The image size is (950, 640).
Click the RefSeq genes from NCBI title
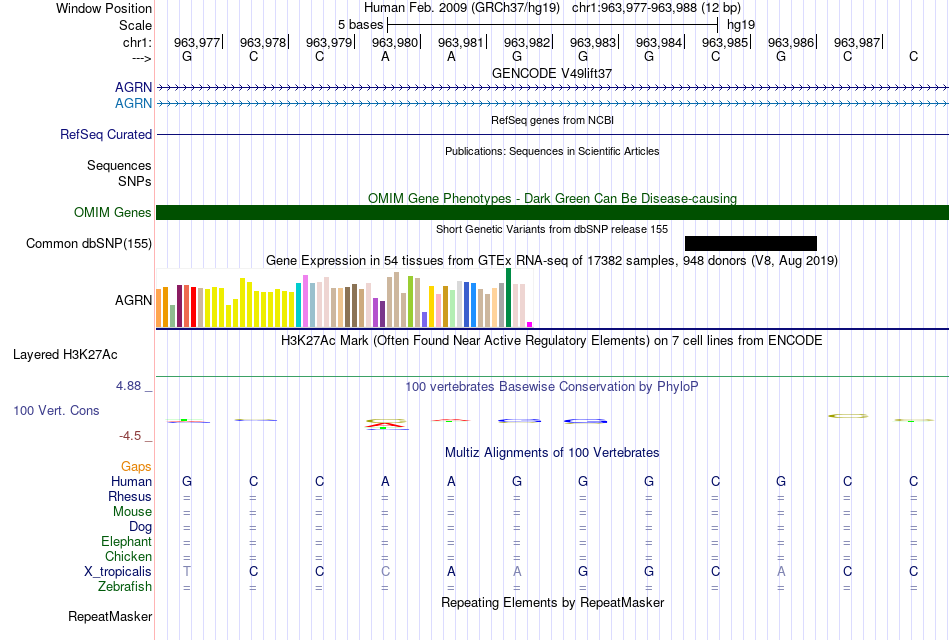(x=552, y=121)
